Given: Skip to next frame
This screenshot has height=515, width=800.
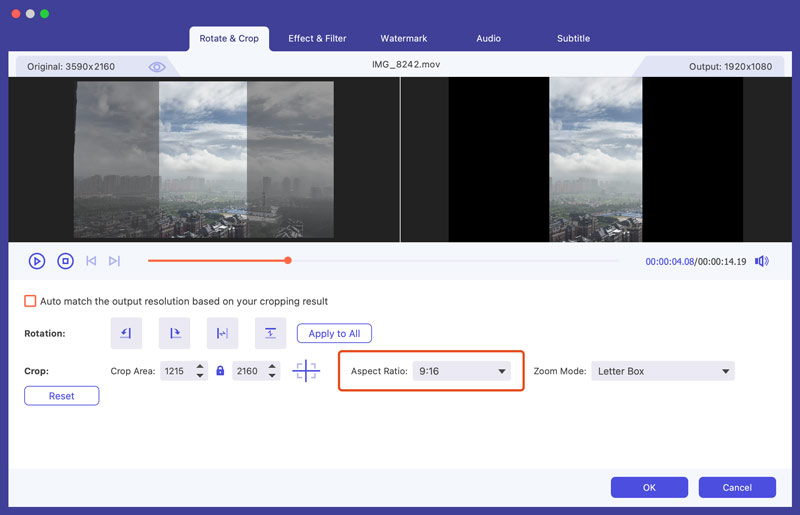Looking at the screenshot, I should click(114, 261).
